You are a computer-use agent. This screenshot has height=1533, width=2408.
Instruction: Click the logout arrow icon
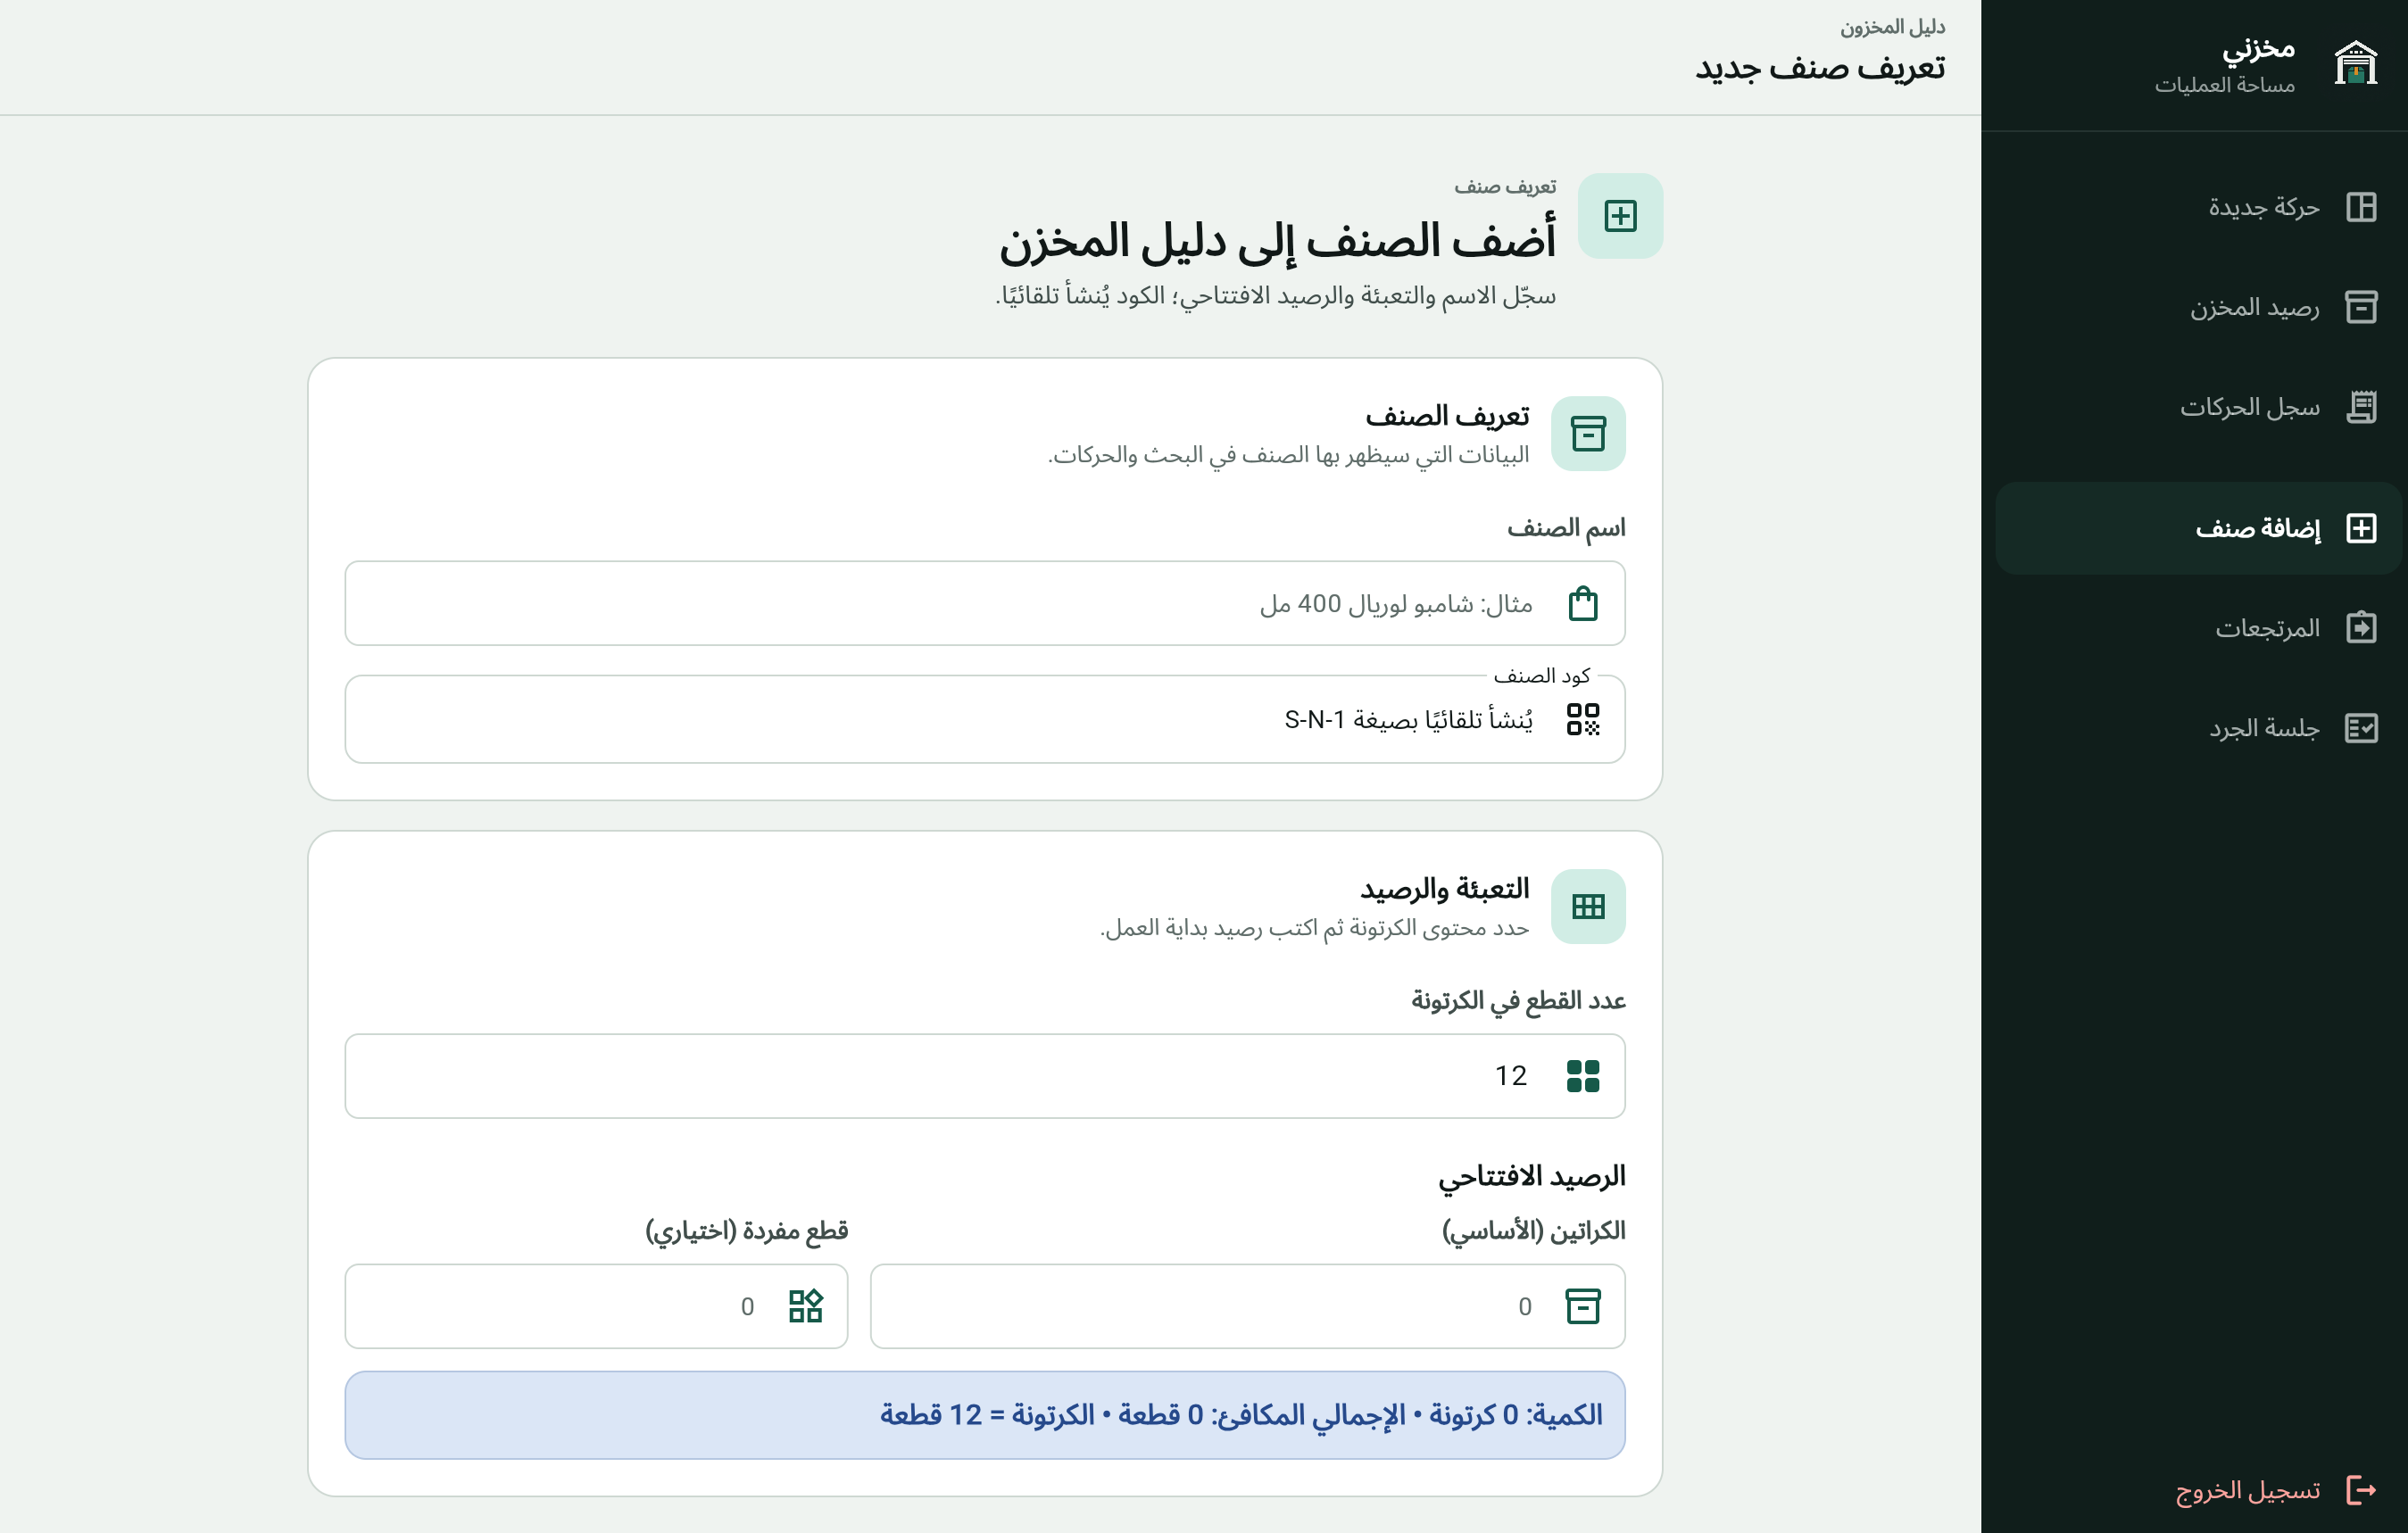(2361, 1490)
